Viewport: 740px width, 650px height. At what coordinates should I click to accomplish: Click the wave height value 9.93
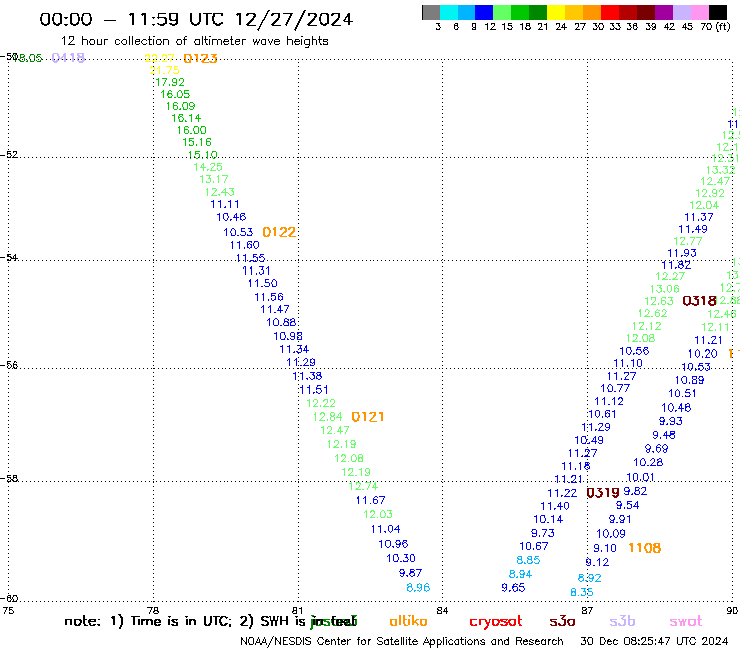point(671,422)
